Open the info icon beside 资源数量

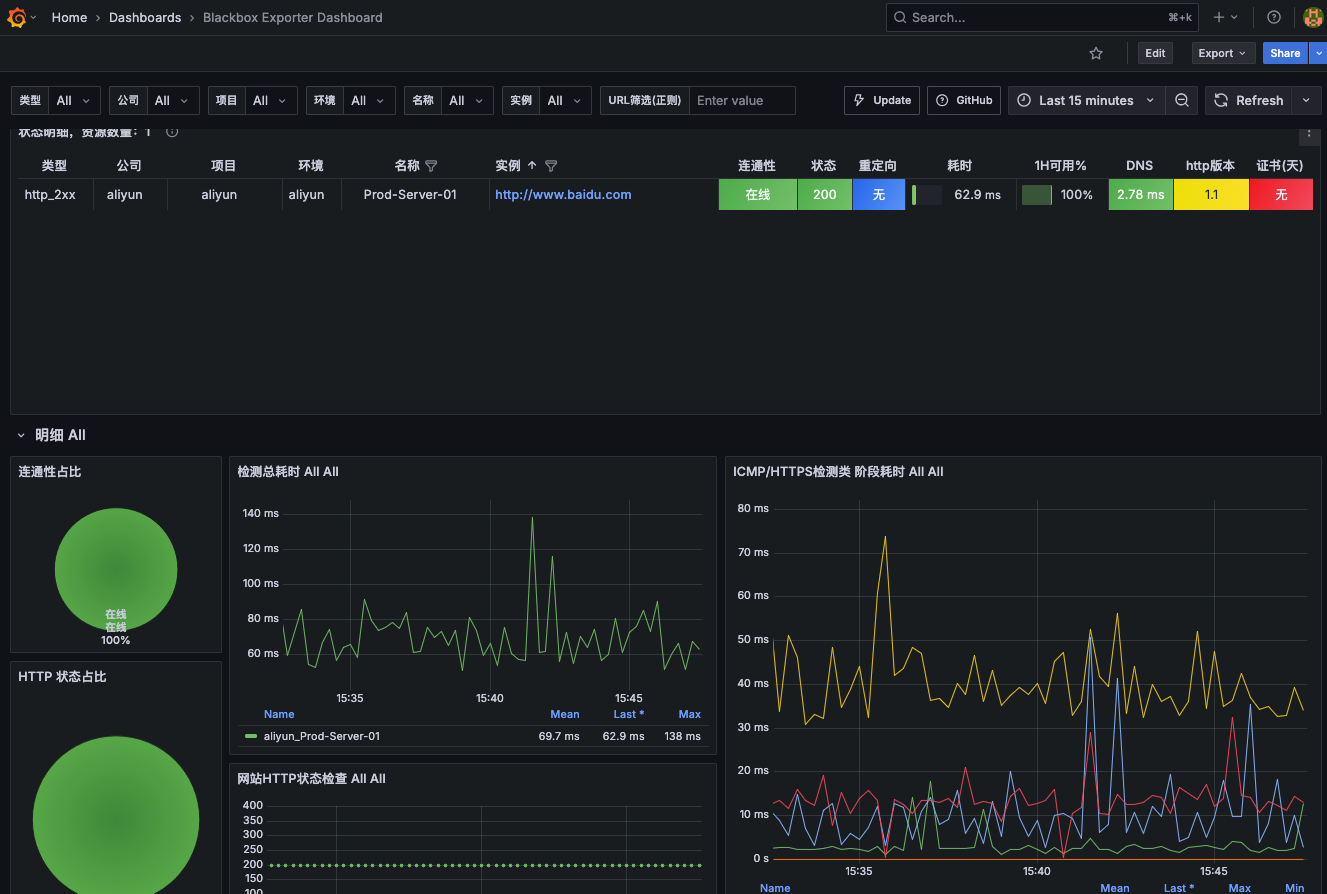[x=172, y=132]
